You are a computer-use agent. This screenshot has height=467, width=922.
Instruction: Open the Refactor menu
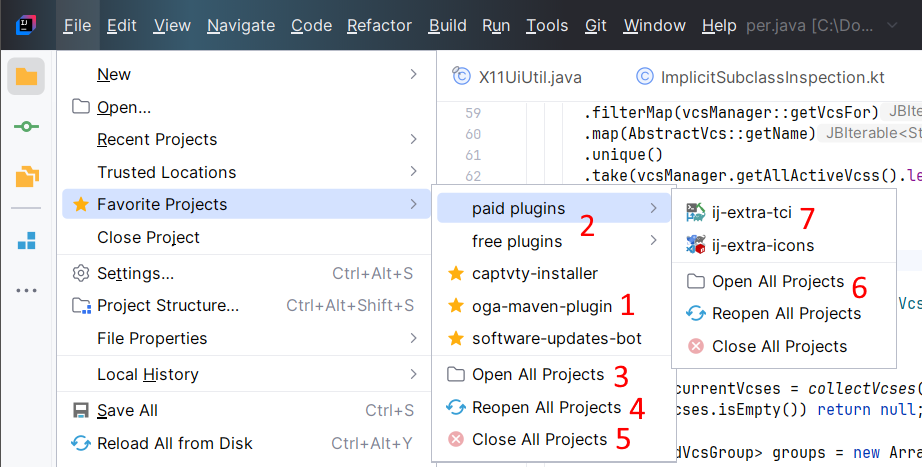379,25
